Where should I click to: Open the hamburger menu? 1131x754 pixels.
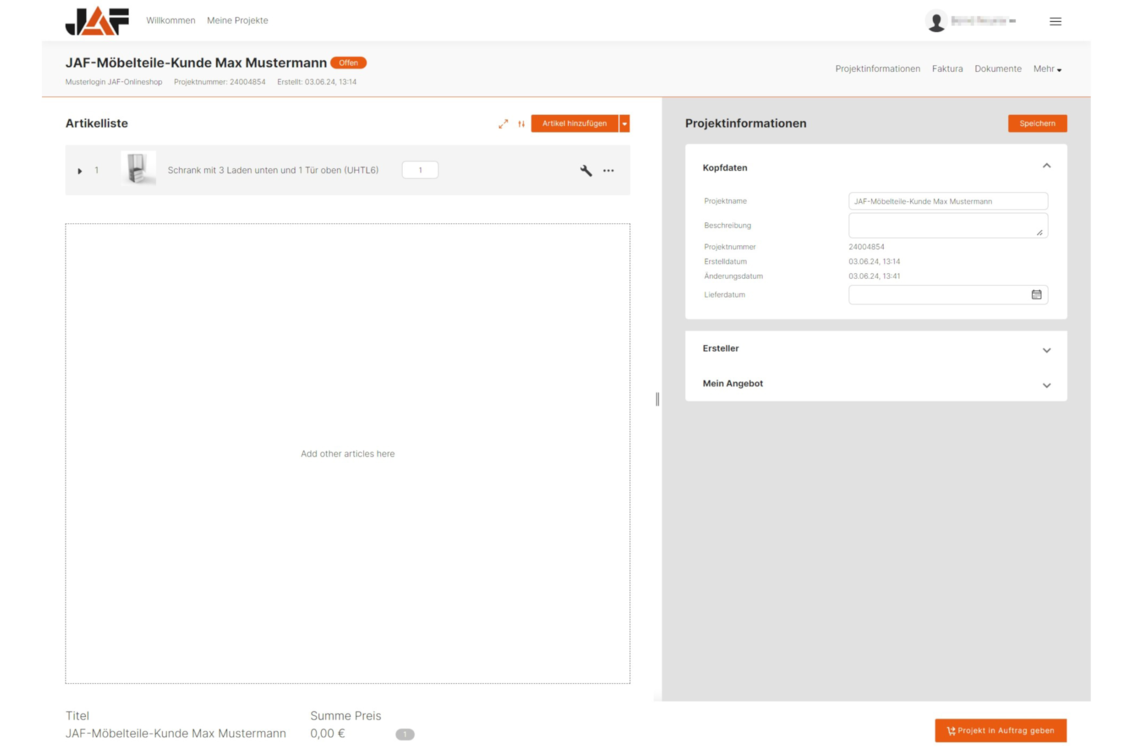pyautogui.click(x=1055, y=21)
